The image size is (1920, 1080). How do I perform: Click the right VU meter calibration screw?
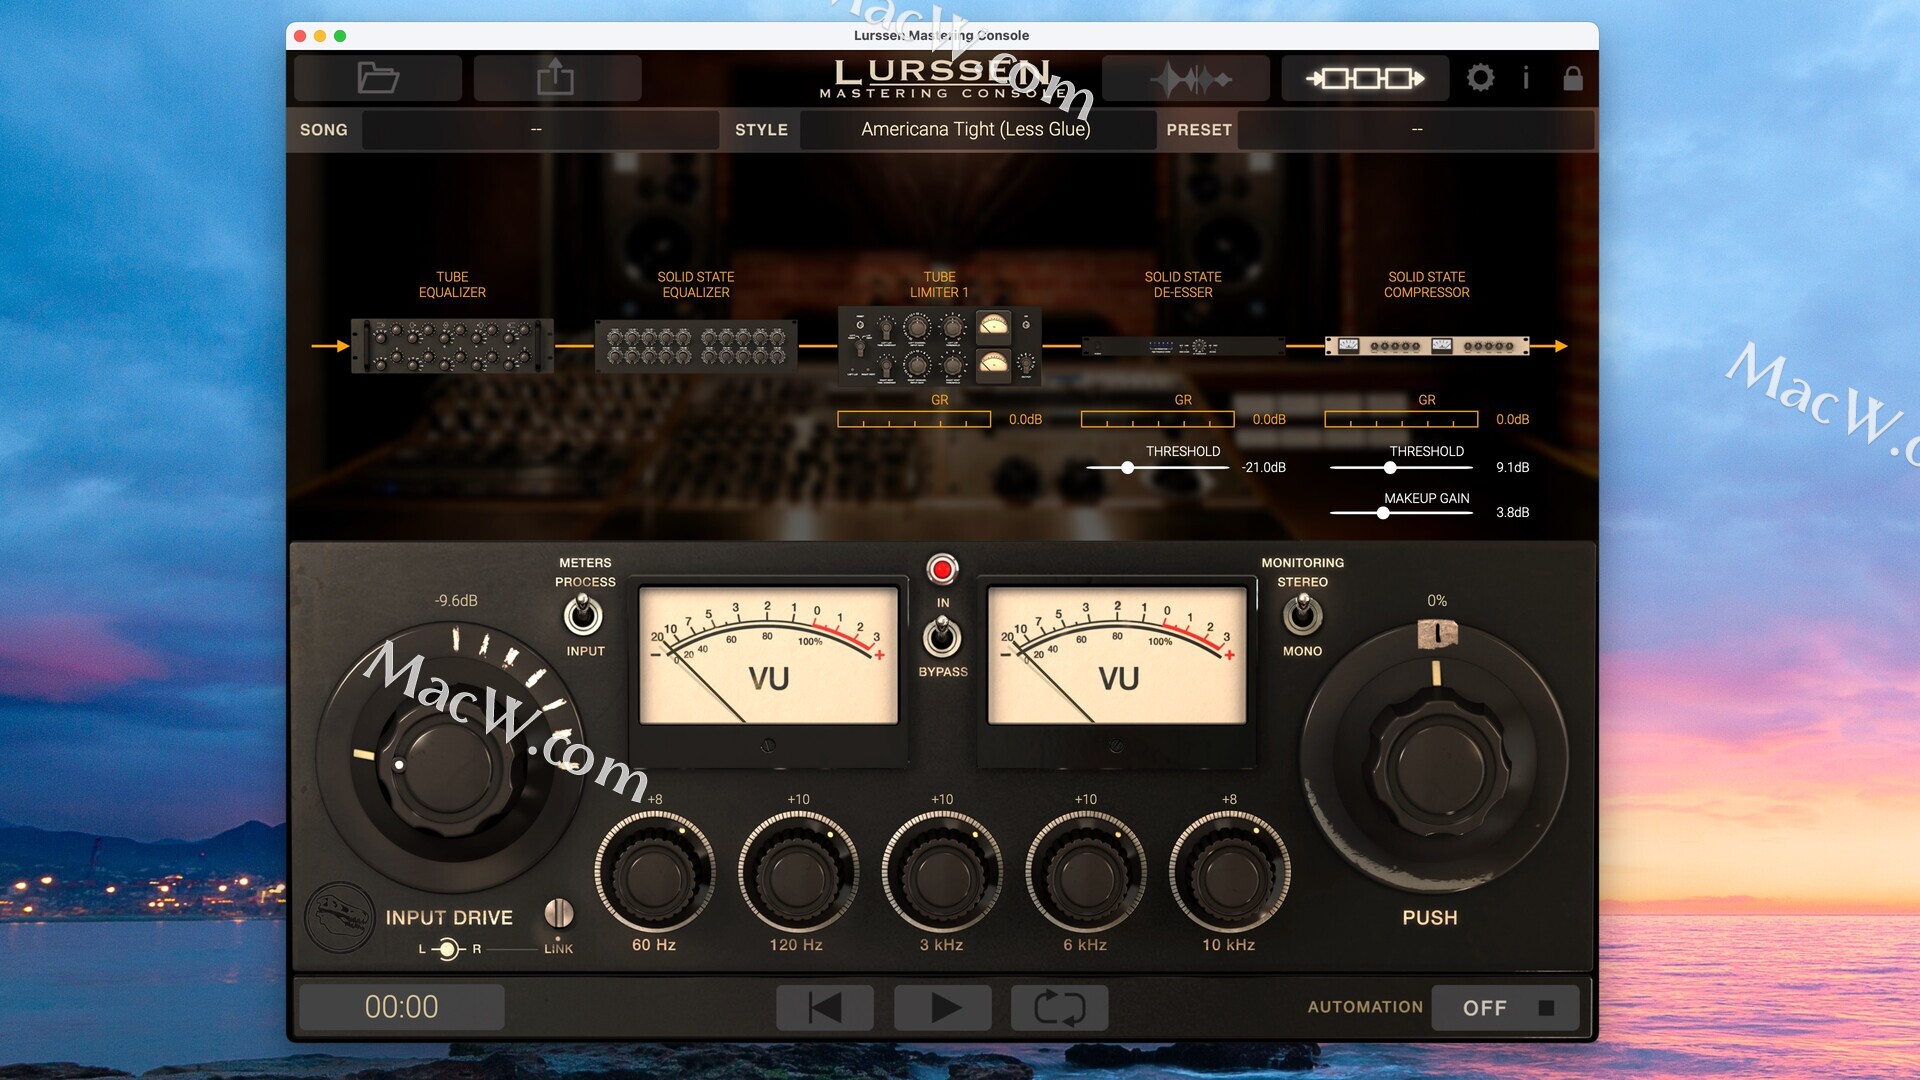(x=1117, y=746)
